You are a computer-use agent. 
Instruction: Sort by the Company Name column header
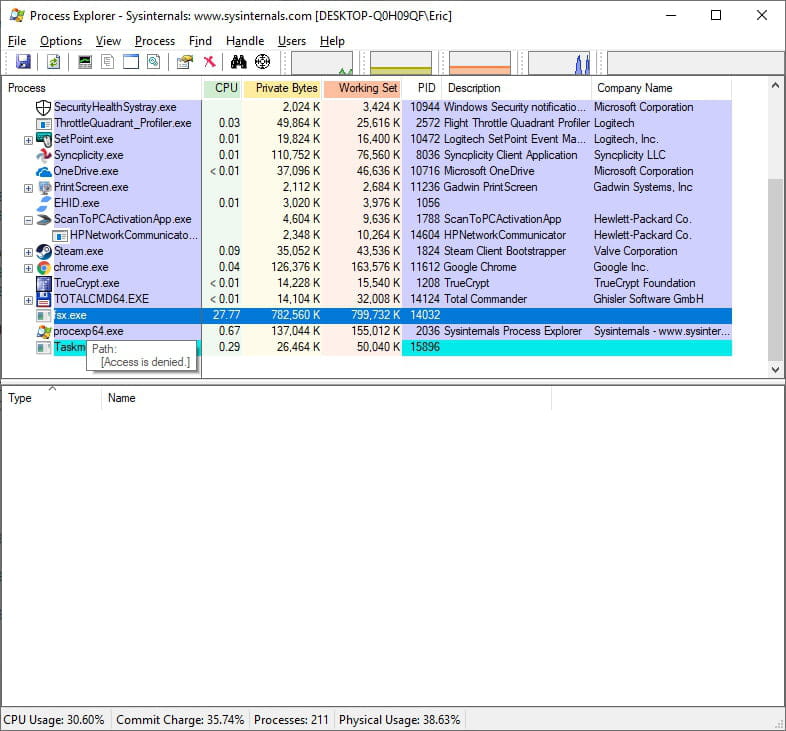[x=661, y=88]
